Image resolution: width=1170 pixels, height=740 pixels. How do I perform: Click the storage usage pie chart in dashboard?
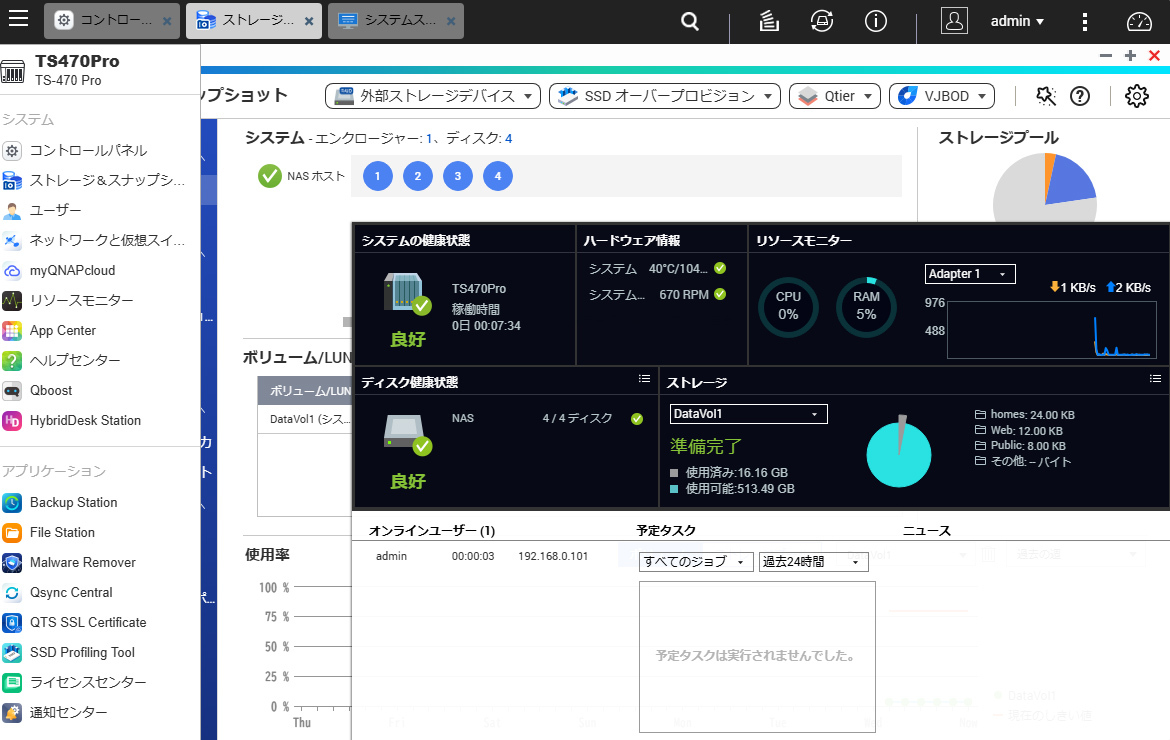point(899,454)
